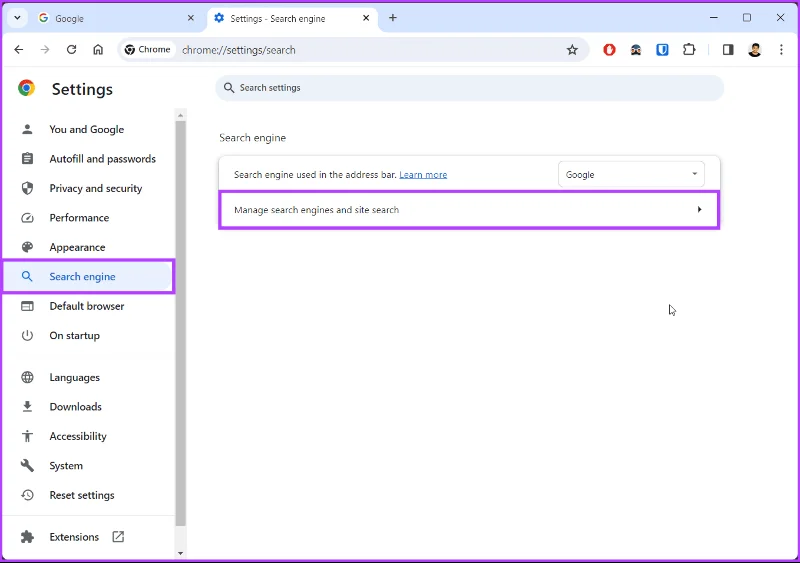Open Manage search engines and site search

[x=469, y=210]
